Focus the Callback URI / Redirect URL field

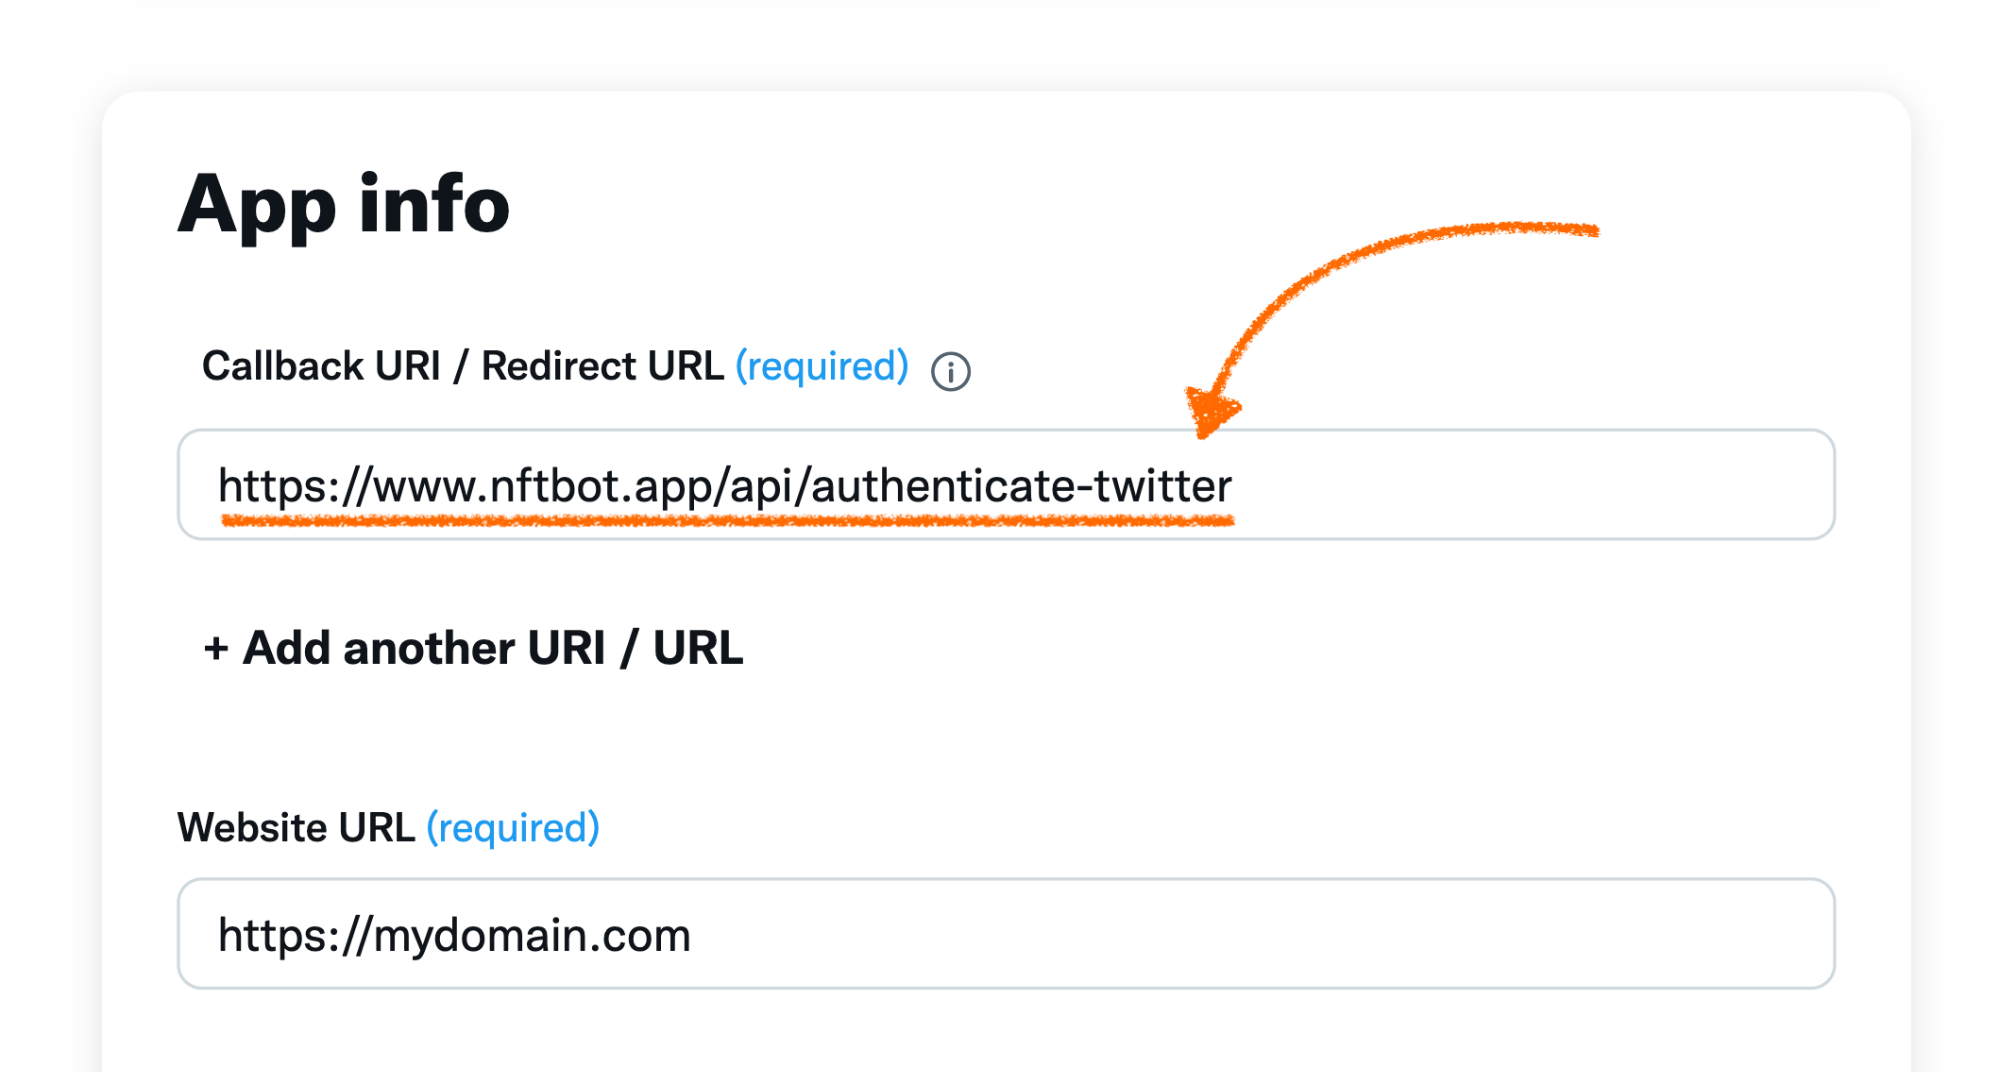click(x=1006, y=485)
